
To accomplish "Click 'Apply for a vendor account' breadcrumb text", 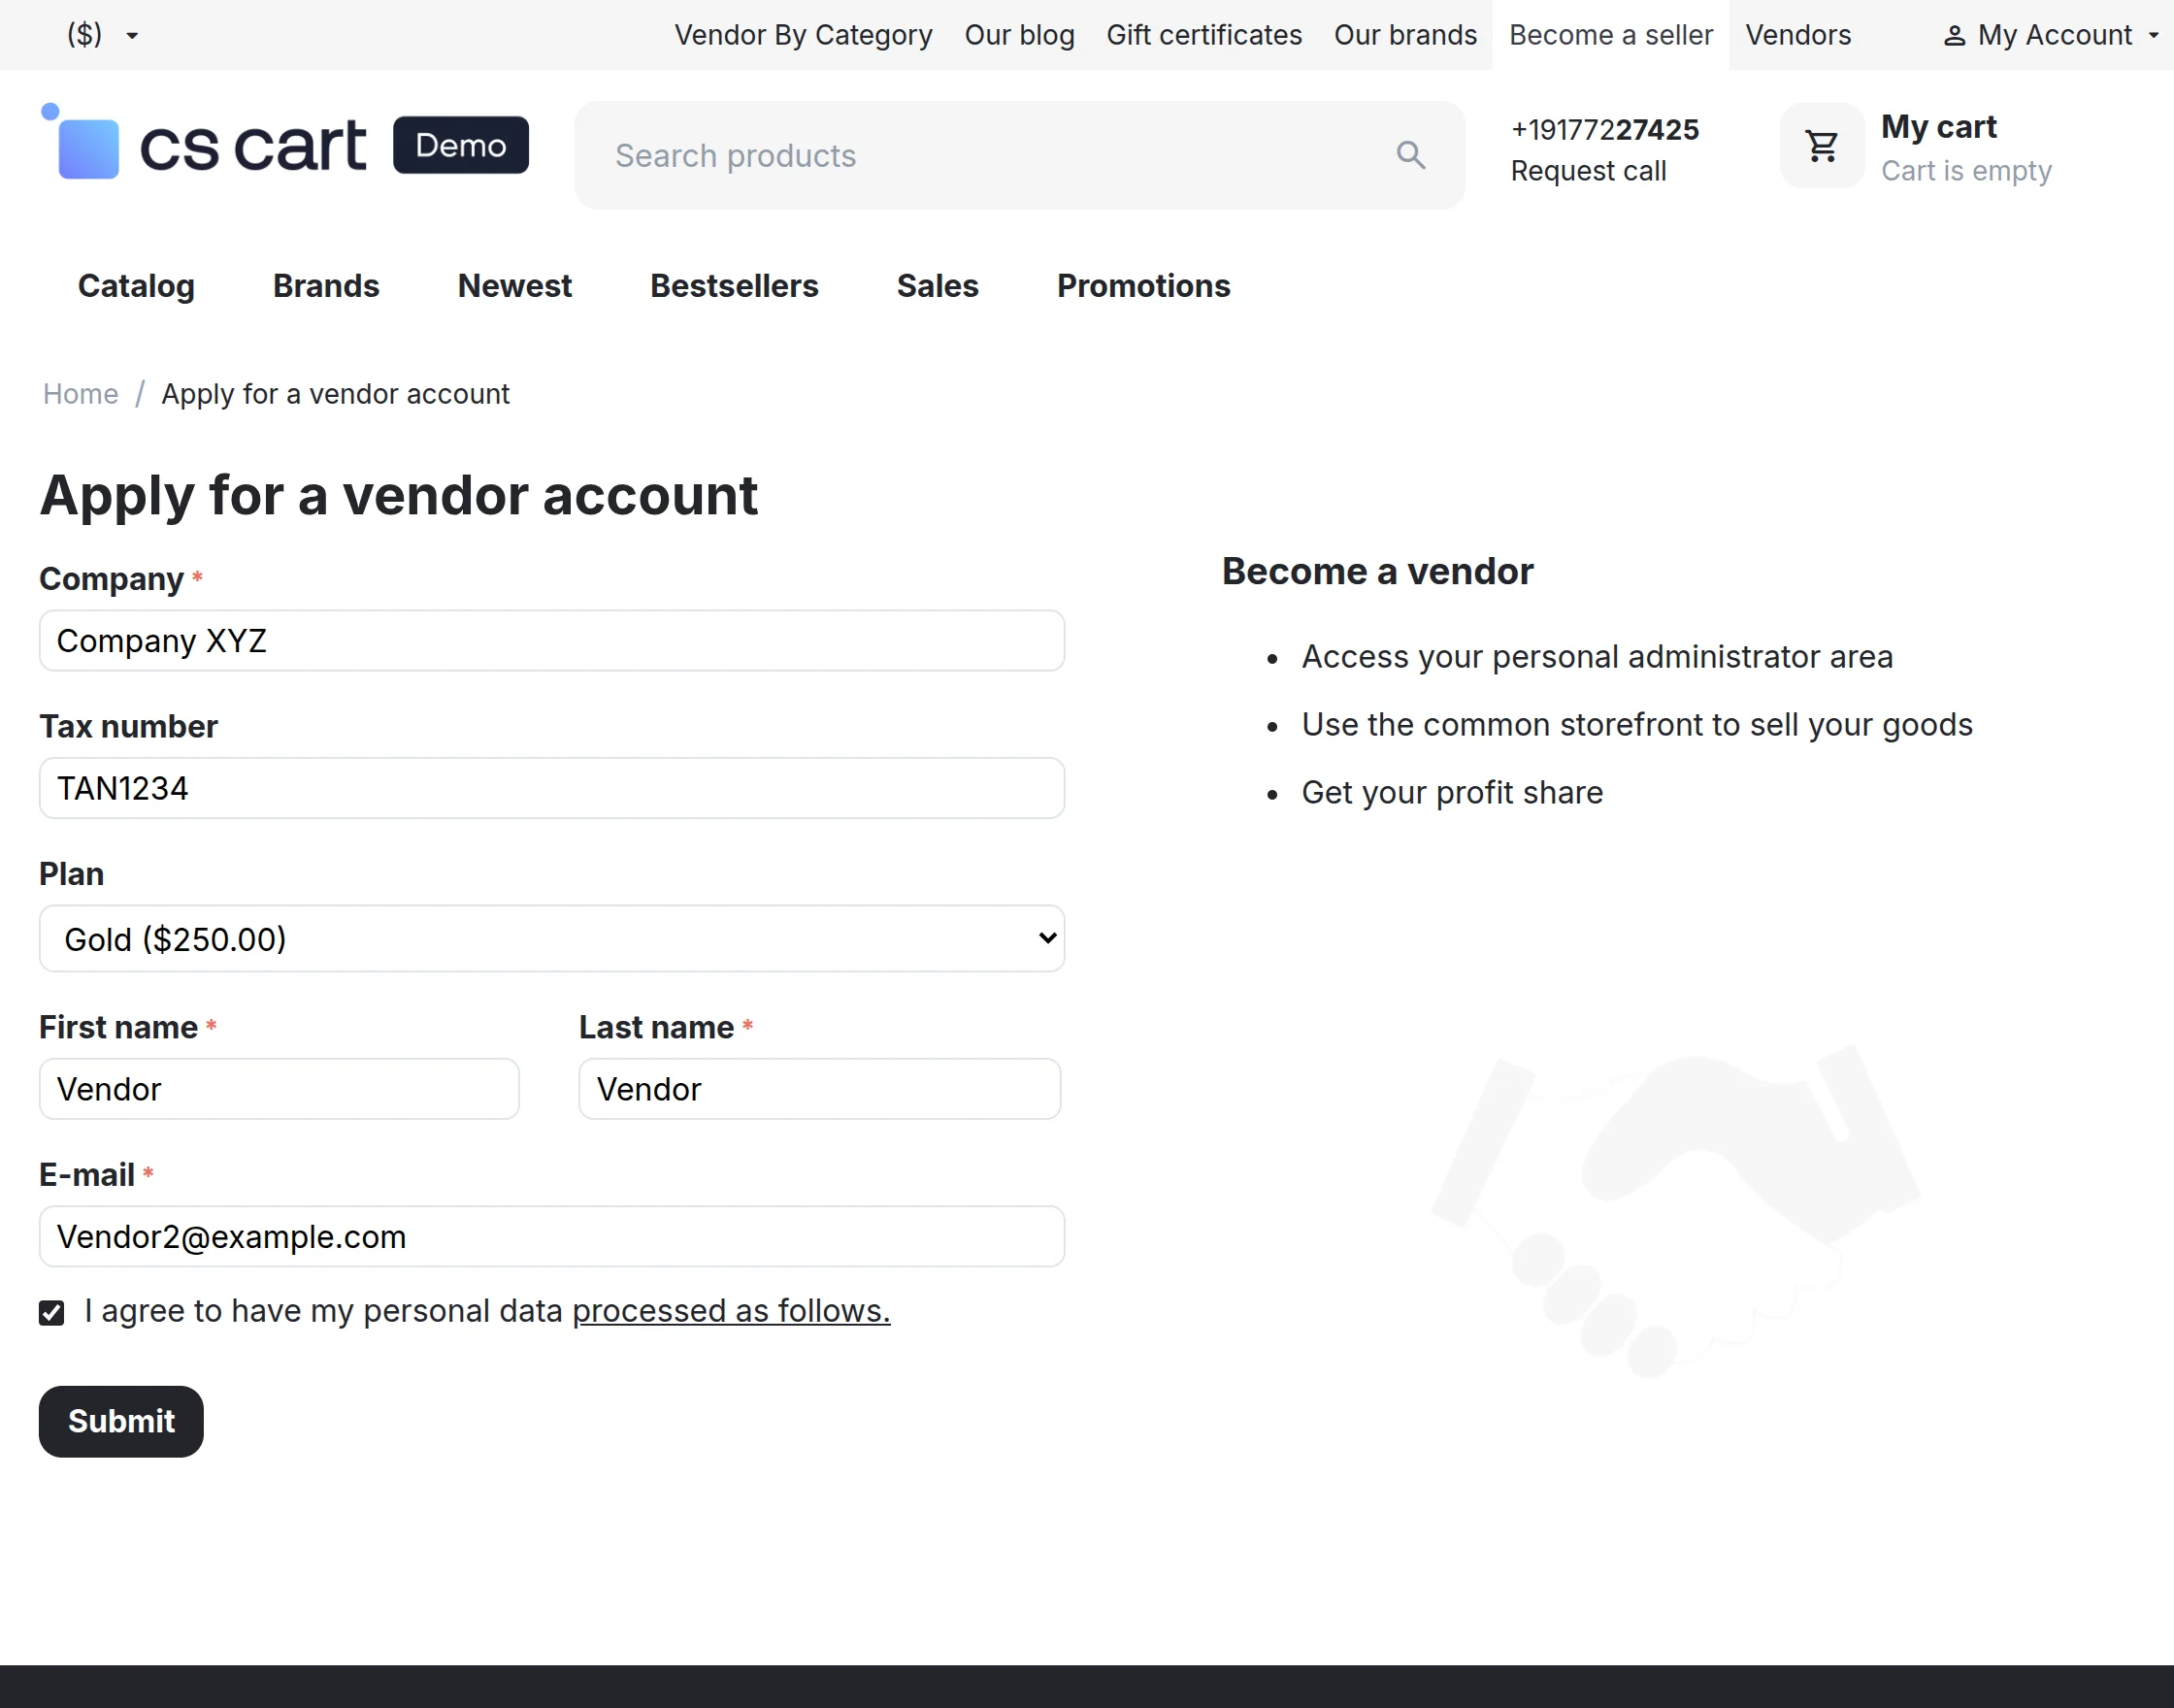I will [335, 394].
